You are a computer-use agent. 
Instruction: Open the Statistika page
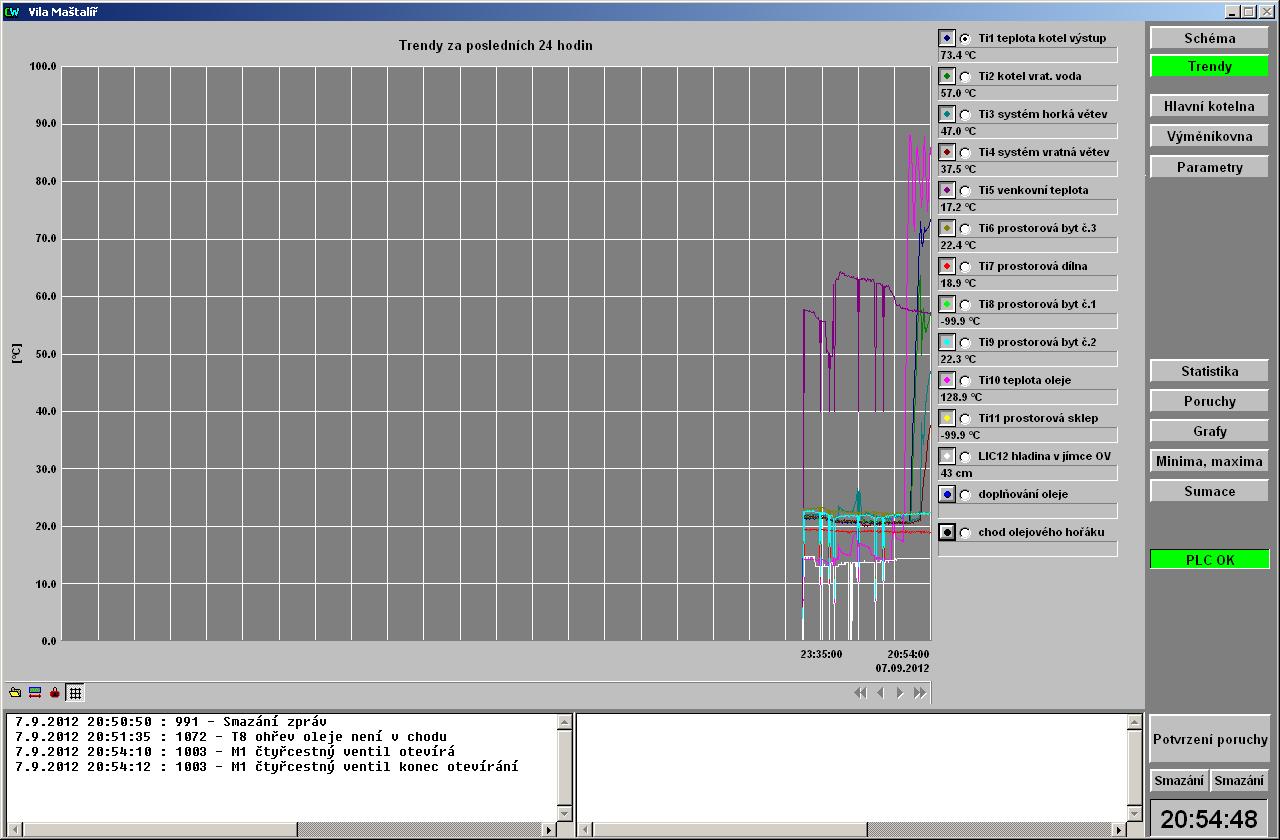[1209, 371]
